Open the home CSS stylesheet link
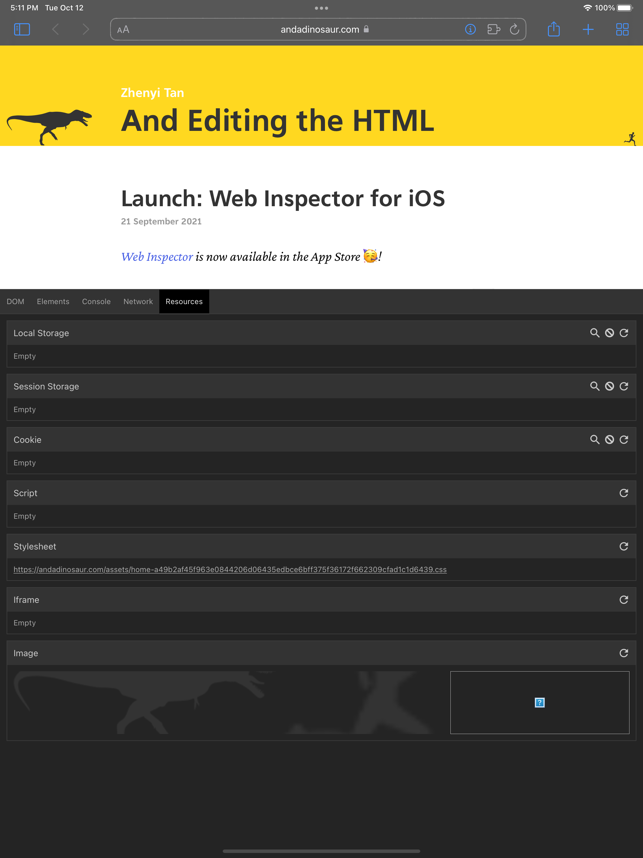The image size is (643, 858). pos(230,570)
